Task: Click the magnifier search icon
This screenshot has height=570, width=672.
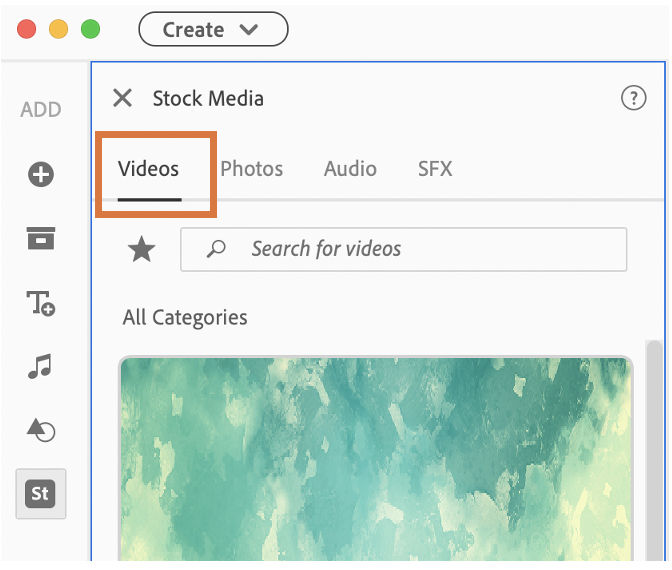Action: pyautogui.click(x=216, y=249)
